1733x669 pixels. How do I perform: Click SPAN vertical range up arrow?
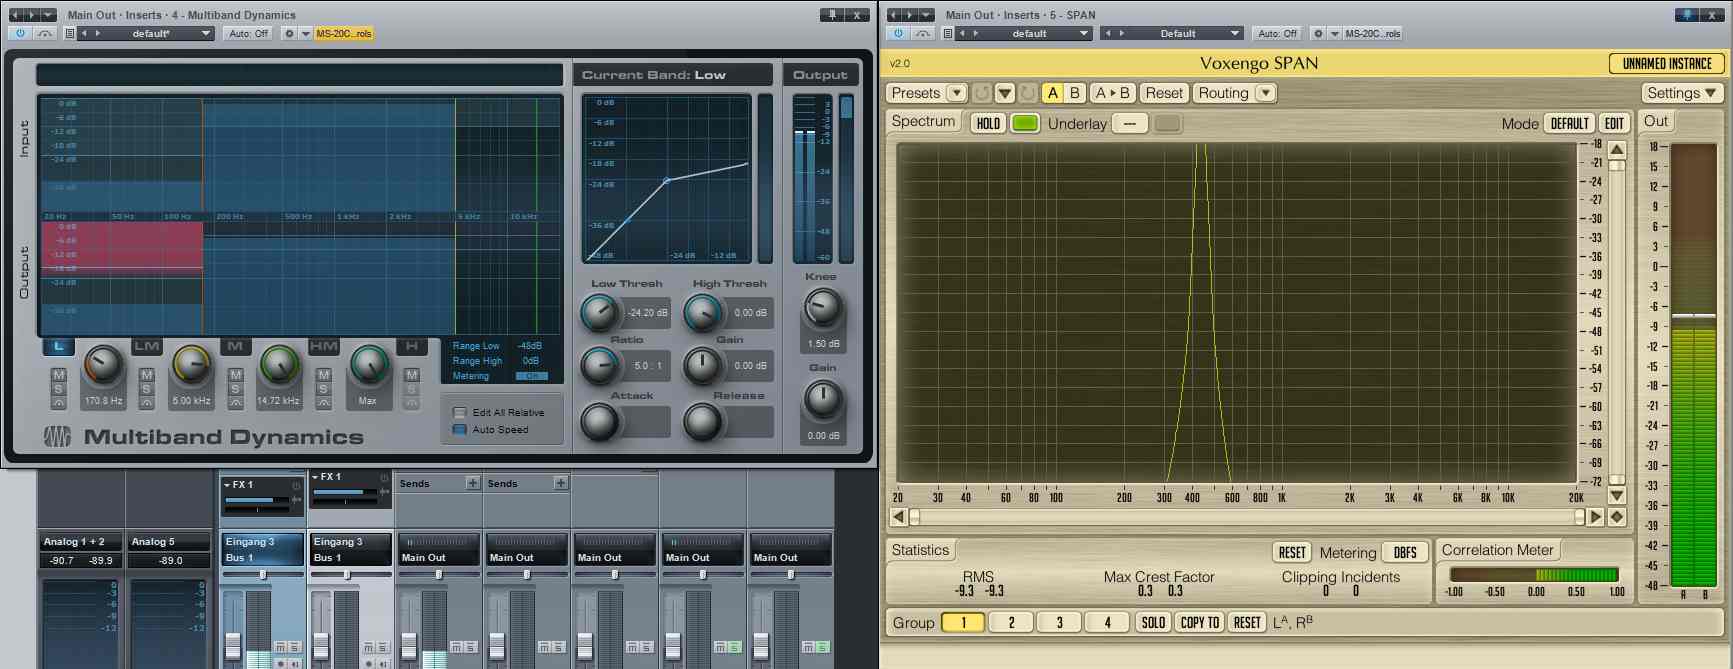click(x=1617, y=149)
